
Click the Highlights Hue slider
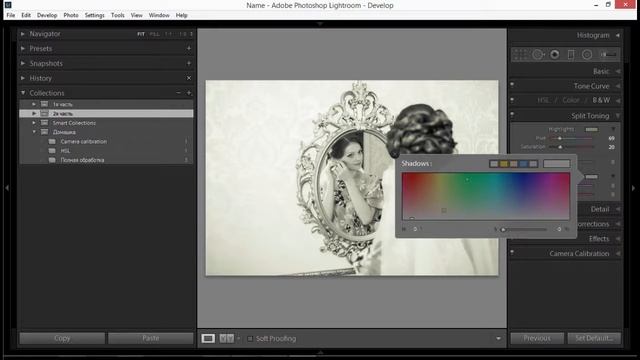[571, 138]
